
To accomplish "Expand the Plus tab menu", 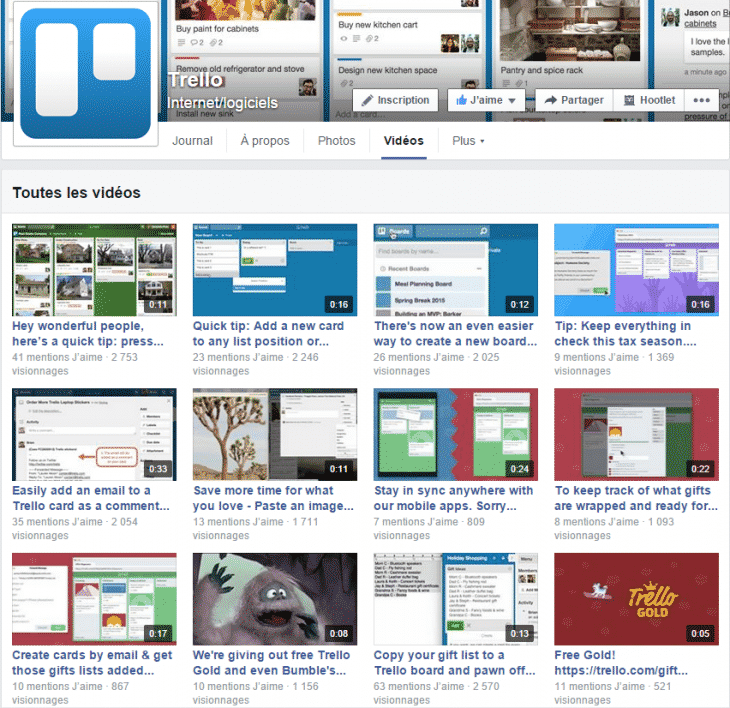I will 468,141.
